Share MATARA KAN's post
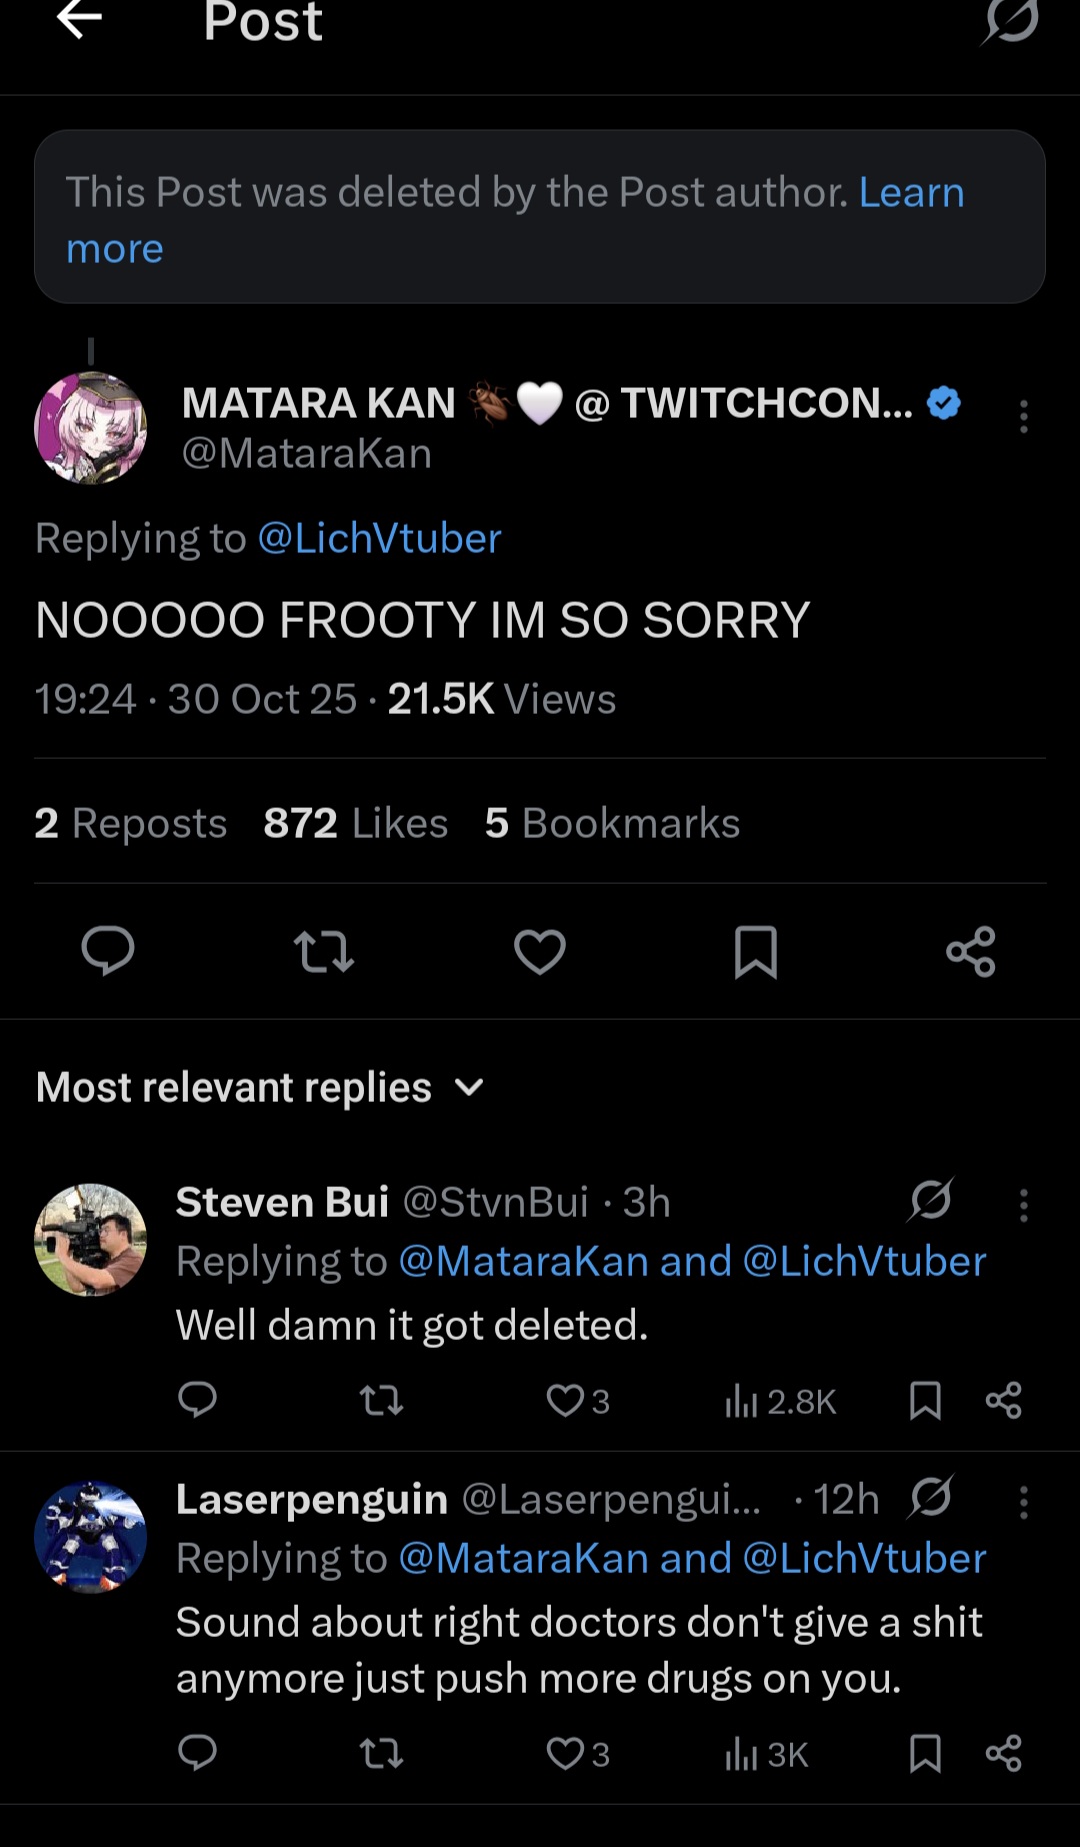 [971, 950]
